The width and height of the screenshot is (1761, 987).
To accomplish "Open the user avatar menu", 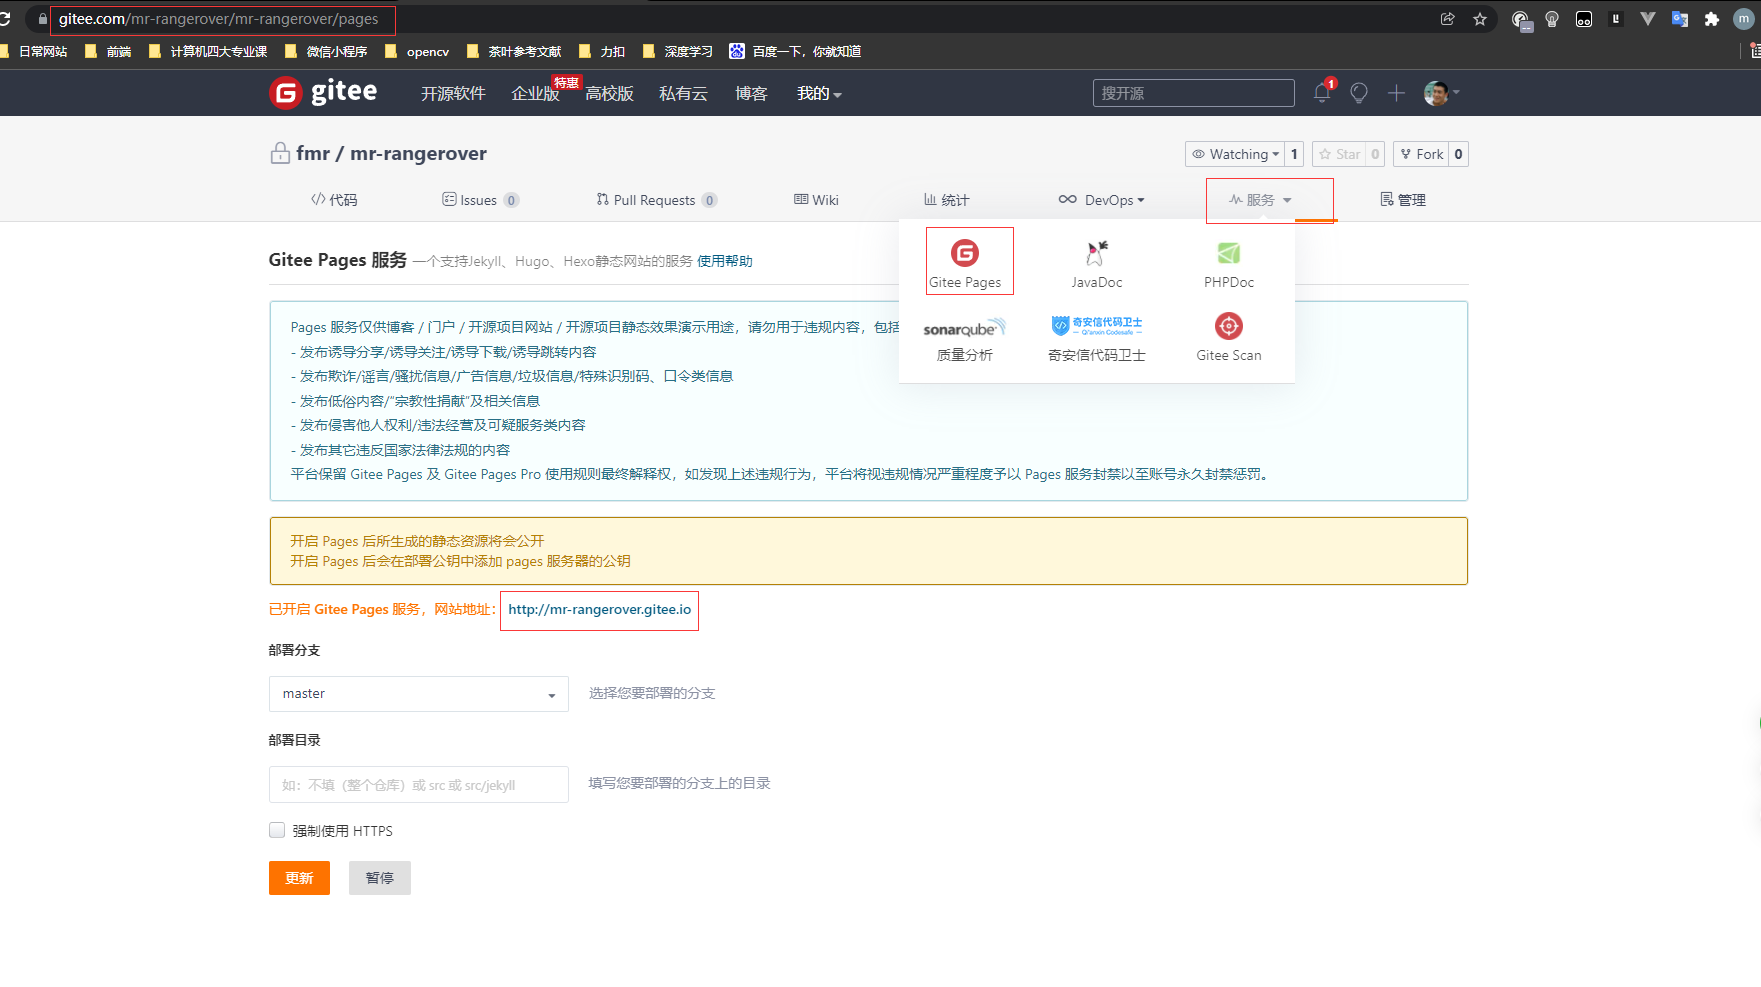I will pos(1441,93).
